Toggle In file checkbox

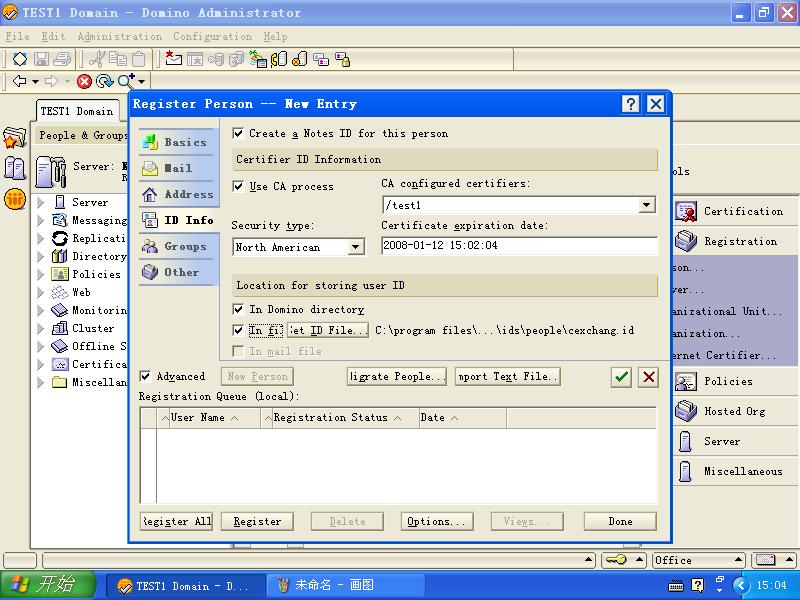pos(238,330)
